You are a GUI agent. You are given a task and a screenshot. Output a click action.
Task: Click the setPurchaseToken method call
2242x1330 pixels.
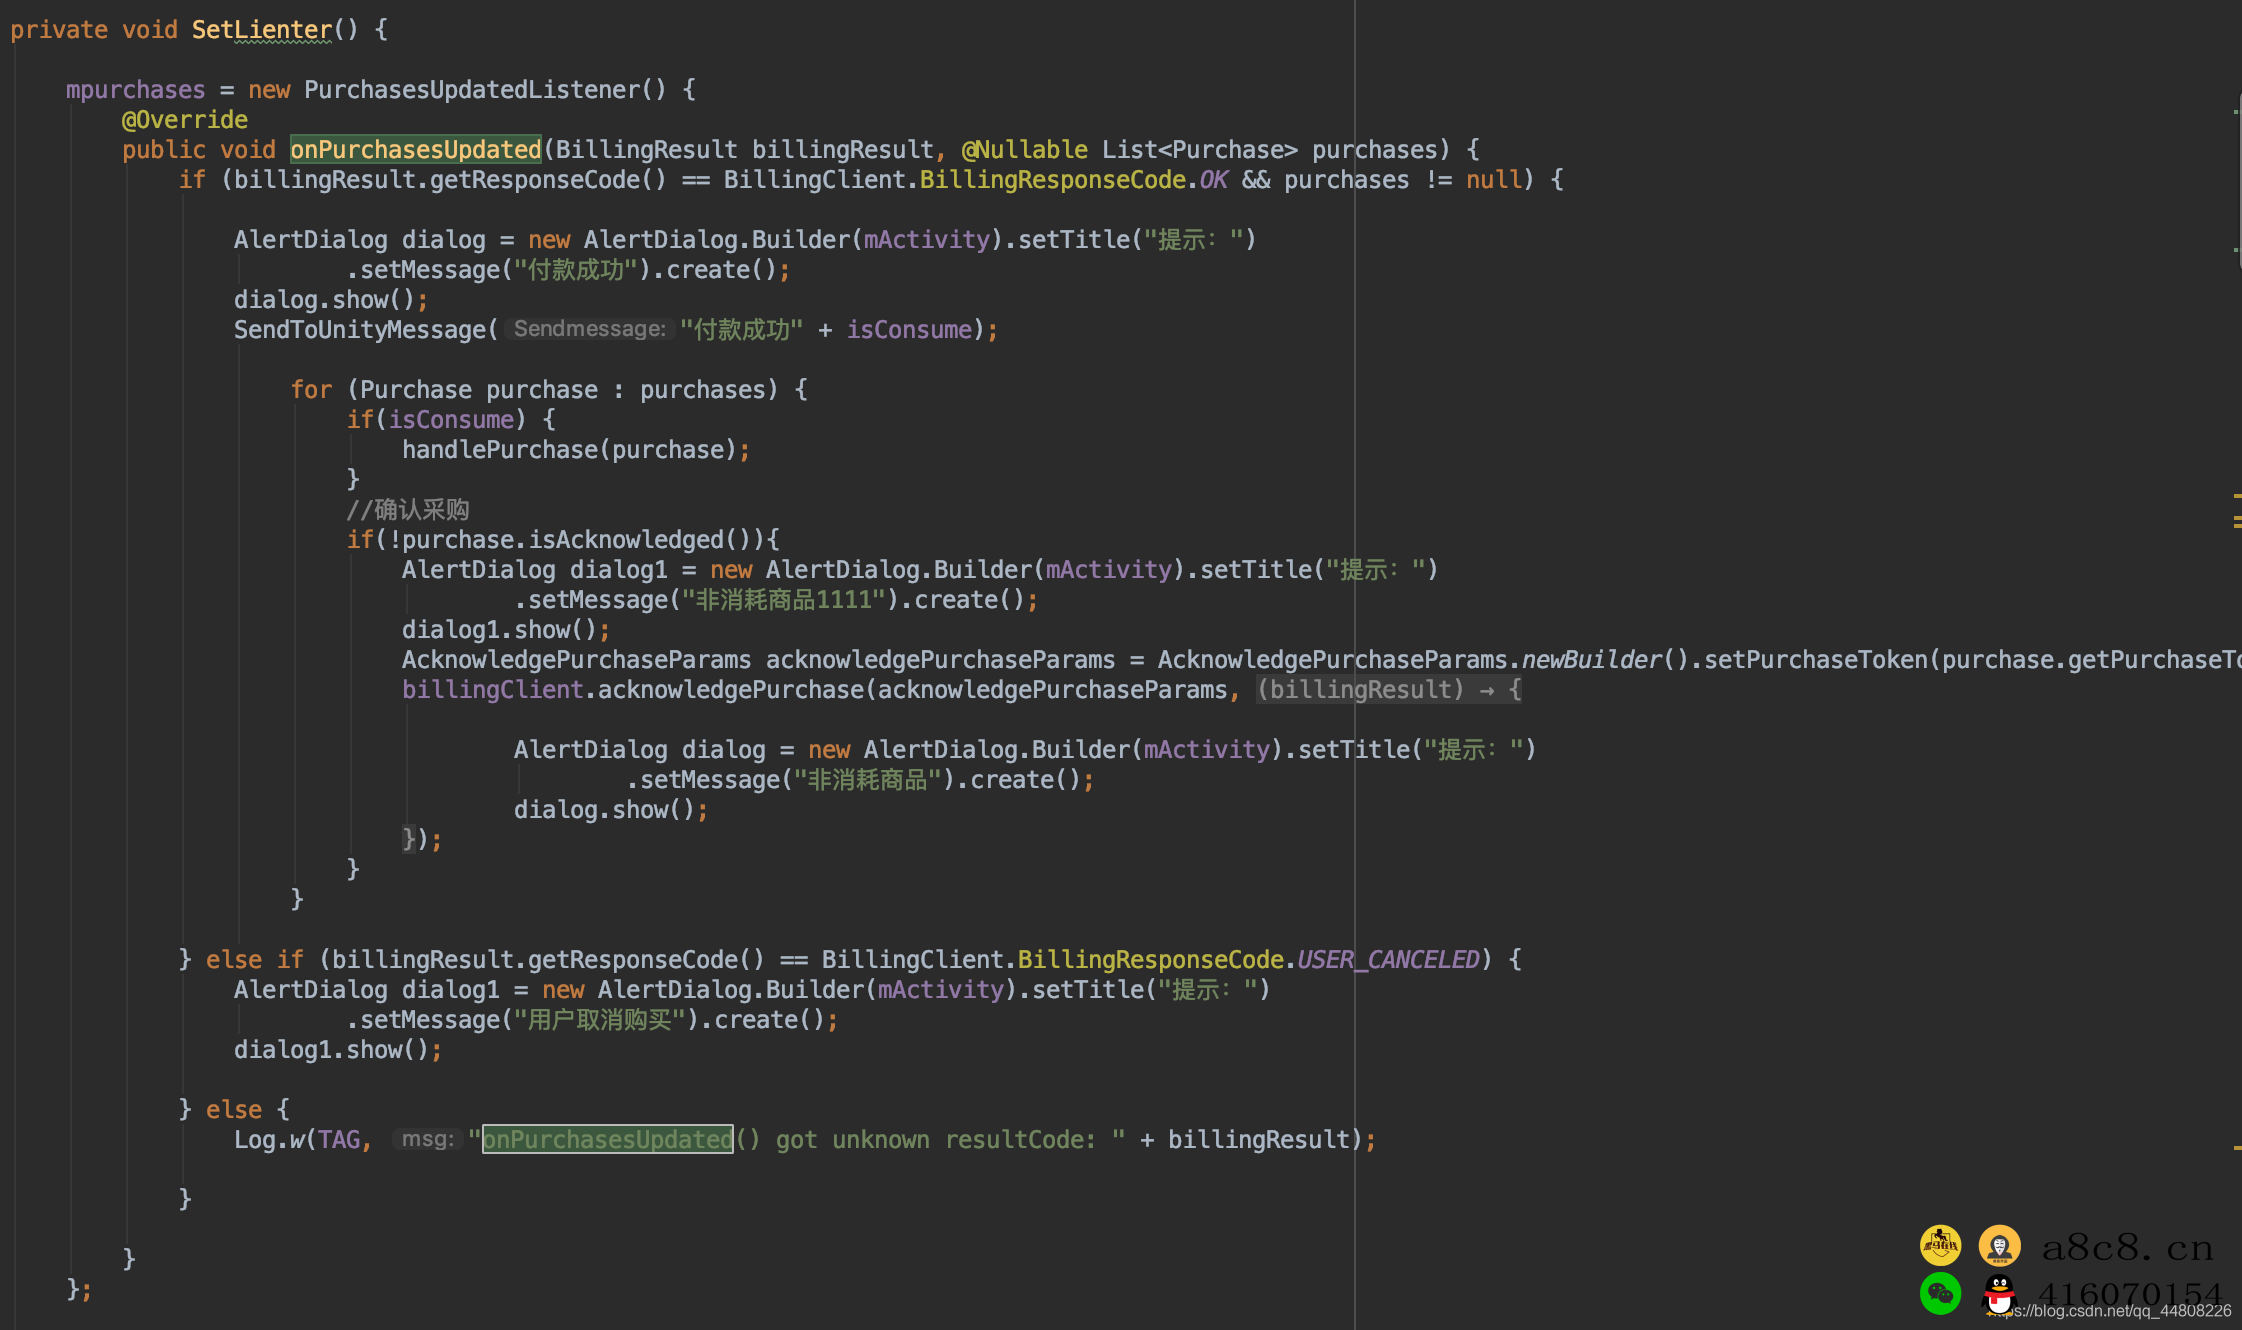click(1816, 660)
